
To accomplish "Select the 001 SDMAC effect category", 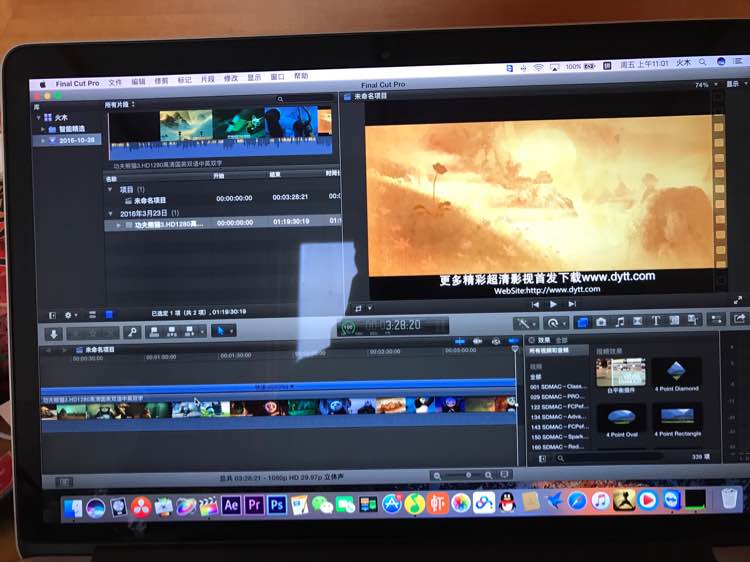I will pyautogui.click(x=558, y=386).
